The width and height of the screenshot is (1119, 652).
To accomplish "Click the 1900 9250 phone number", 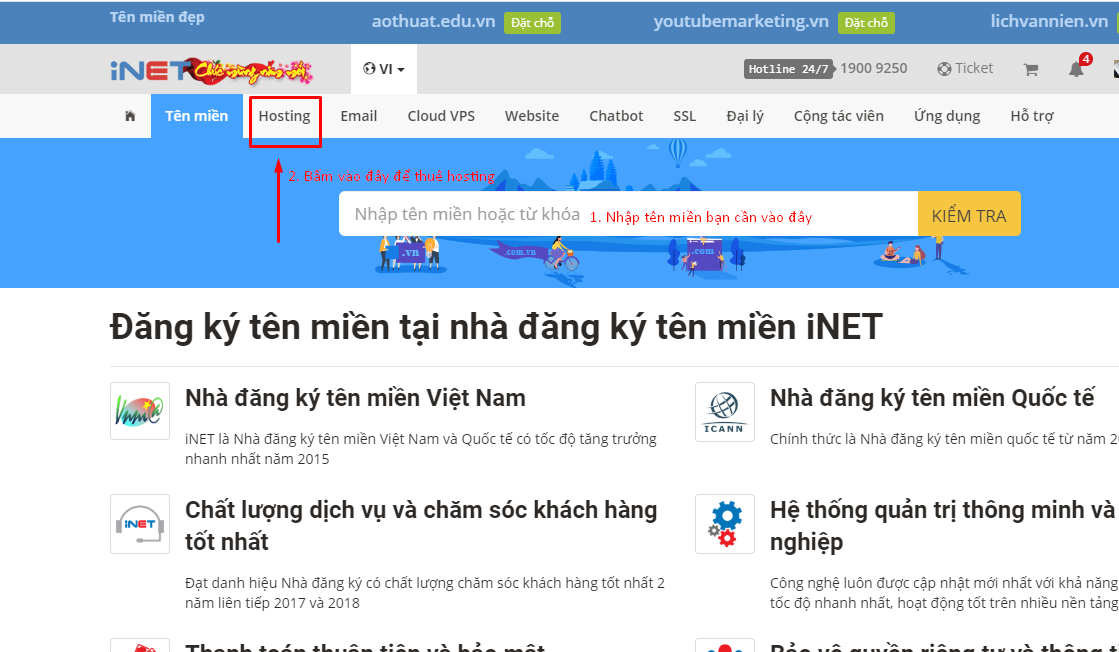I will click(x=874, y=68).
